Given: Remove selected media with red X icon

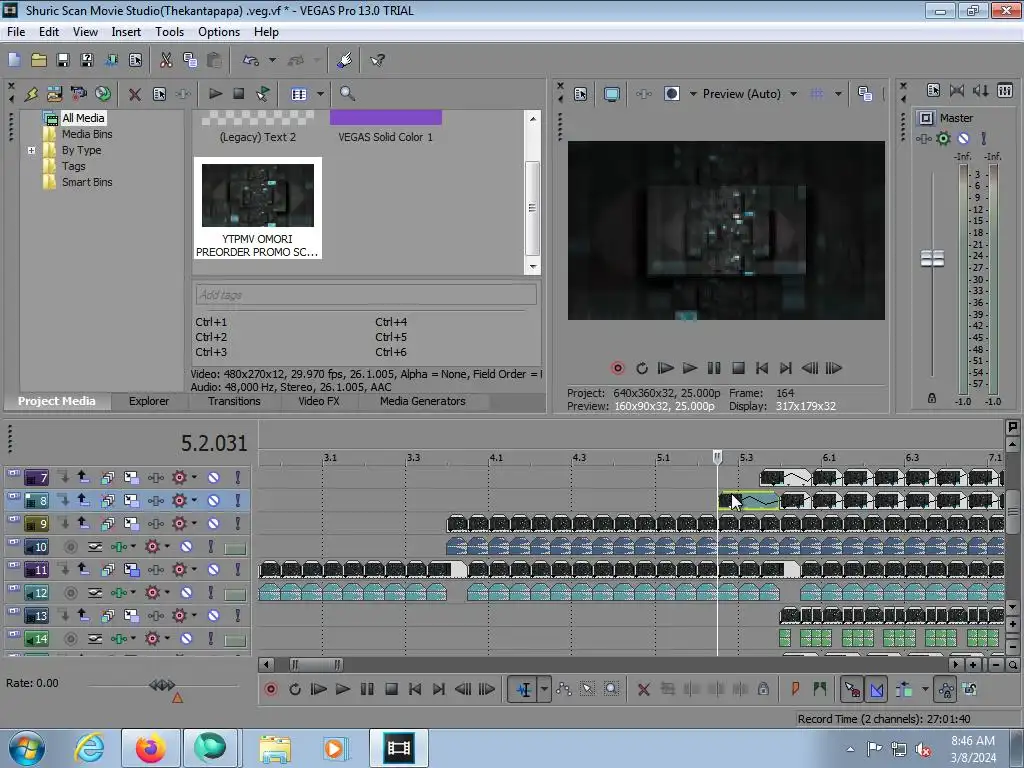Looking at the screenshot, I should tap(135, 94).
